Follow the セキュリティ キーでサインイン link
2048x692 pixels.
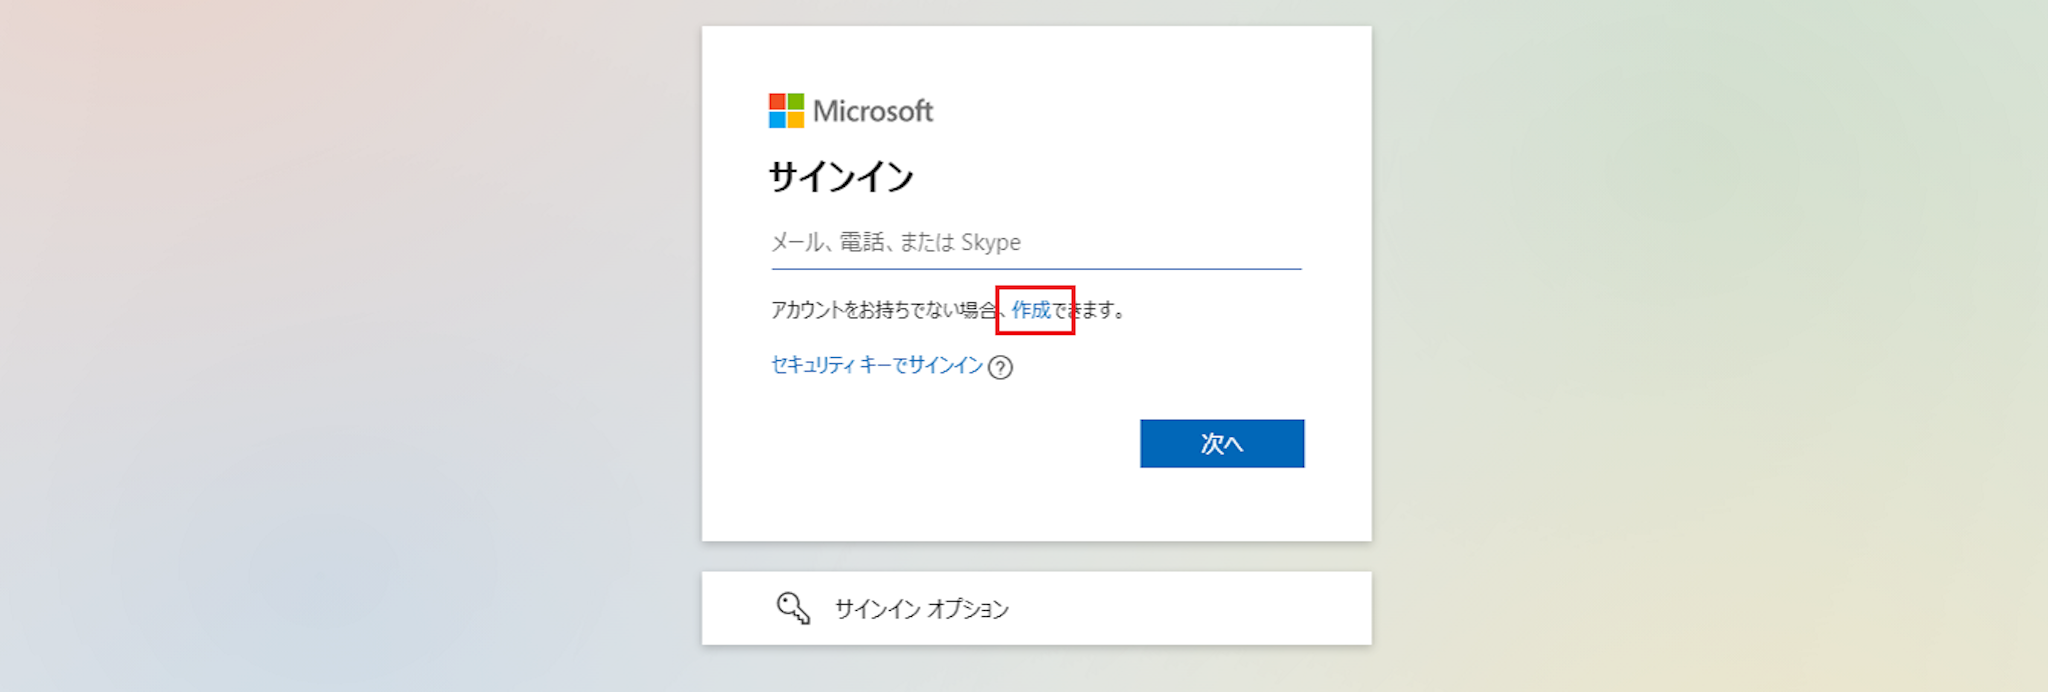pyautogui.click(x=877, y=366)
